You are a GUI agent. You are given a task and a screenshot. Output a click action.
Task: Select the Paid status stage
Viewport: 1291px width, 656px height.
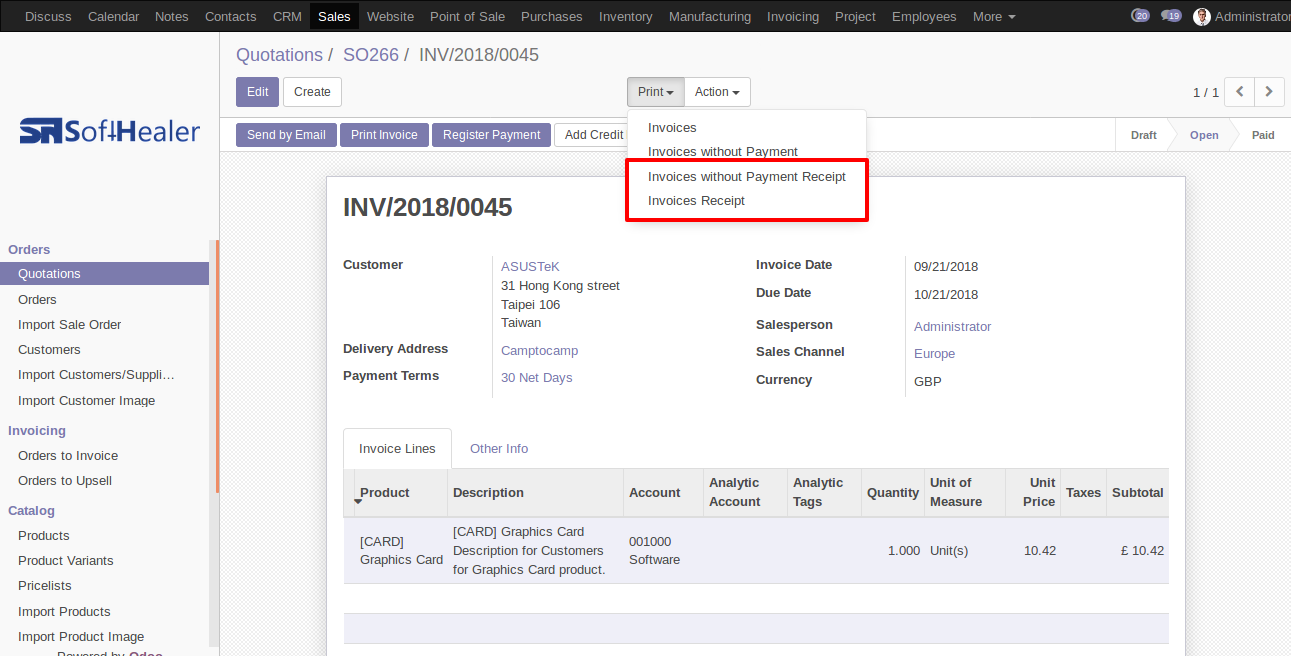(x=1262, y=135)
